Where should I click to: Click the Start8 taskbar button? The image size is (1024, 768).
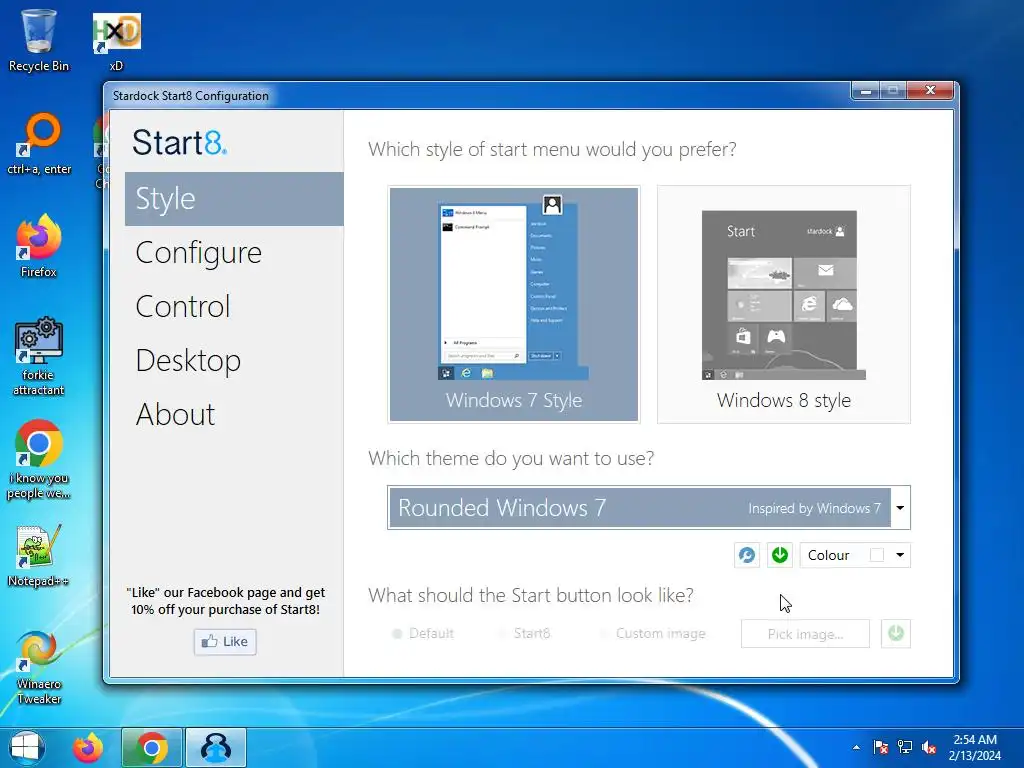point(216,748)
